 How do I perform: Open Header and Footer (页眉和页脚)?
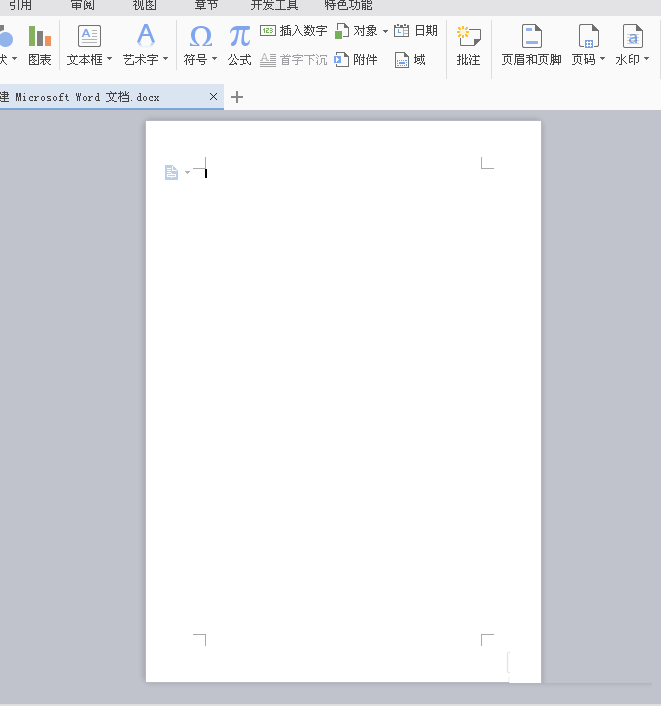tap(531, 37)
